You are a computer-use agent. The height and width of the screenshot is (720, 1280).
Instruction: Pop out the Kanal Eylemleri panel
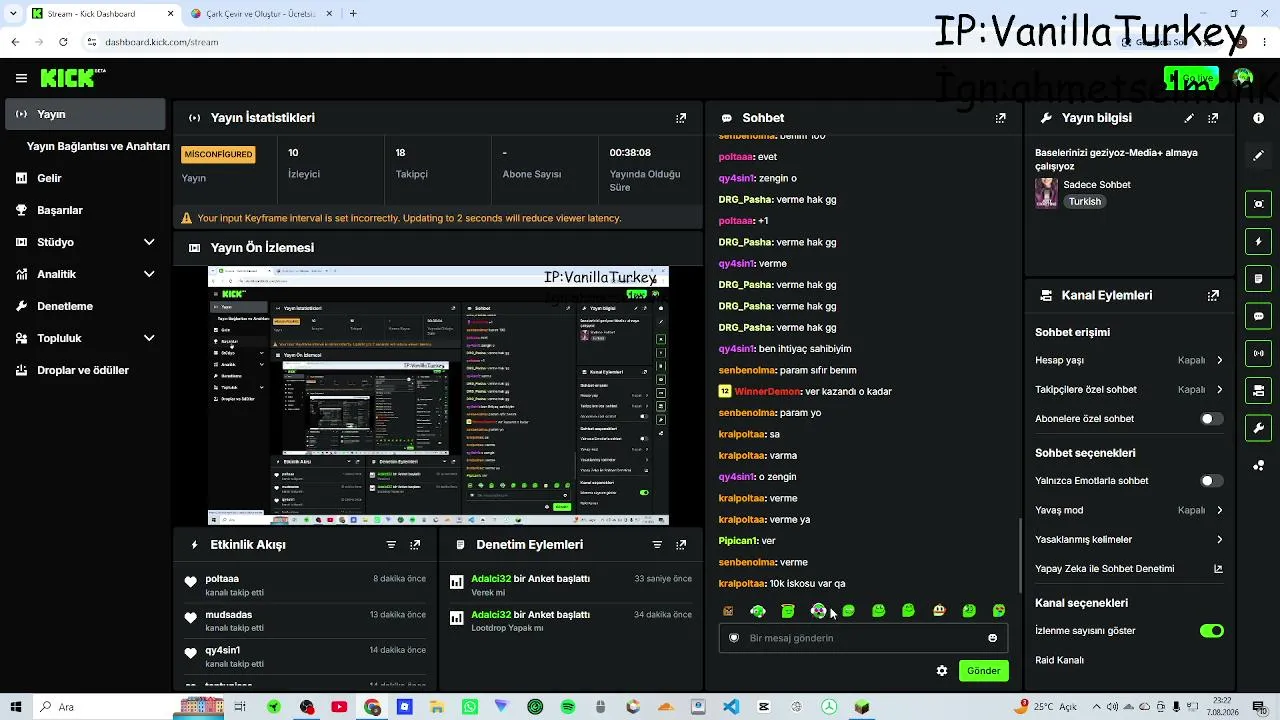pos(1213,296)
